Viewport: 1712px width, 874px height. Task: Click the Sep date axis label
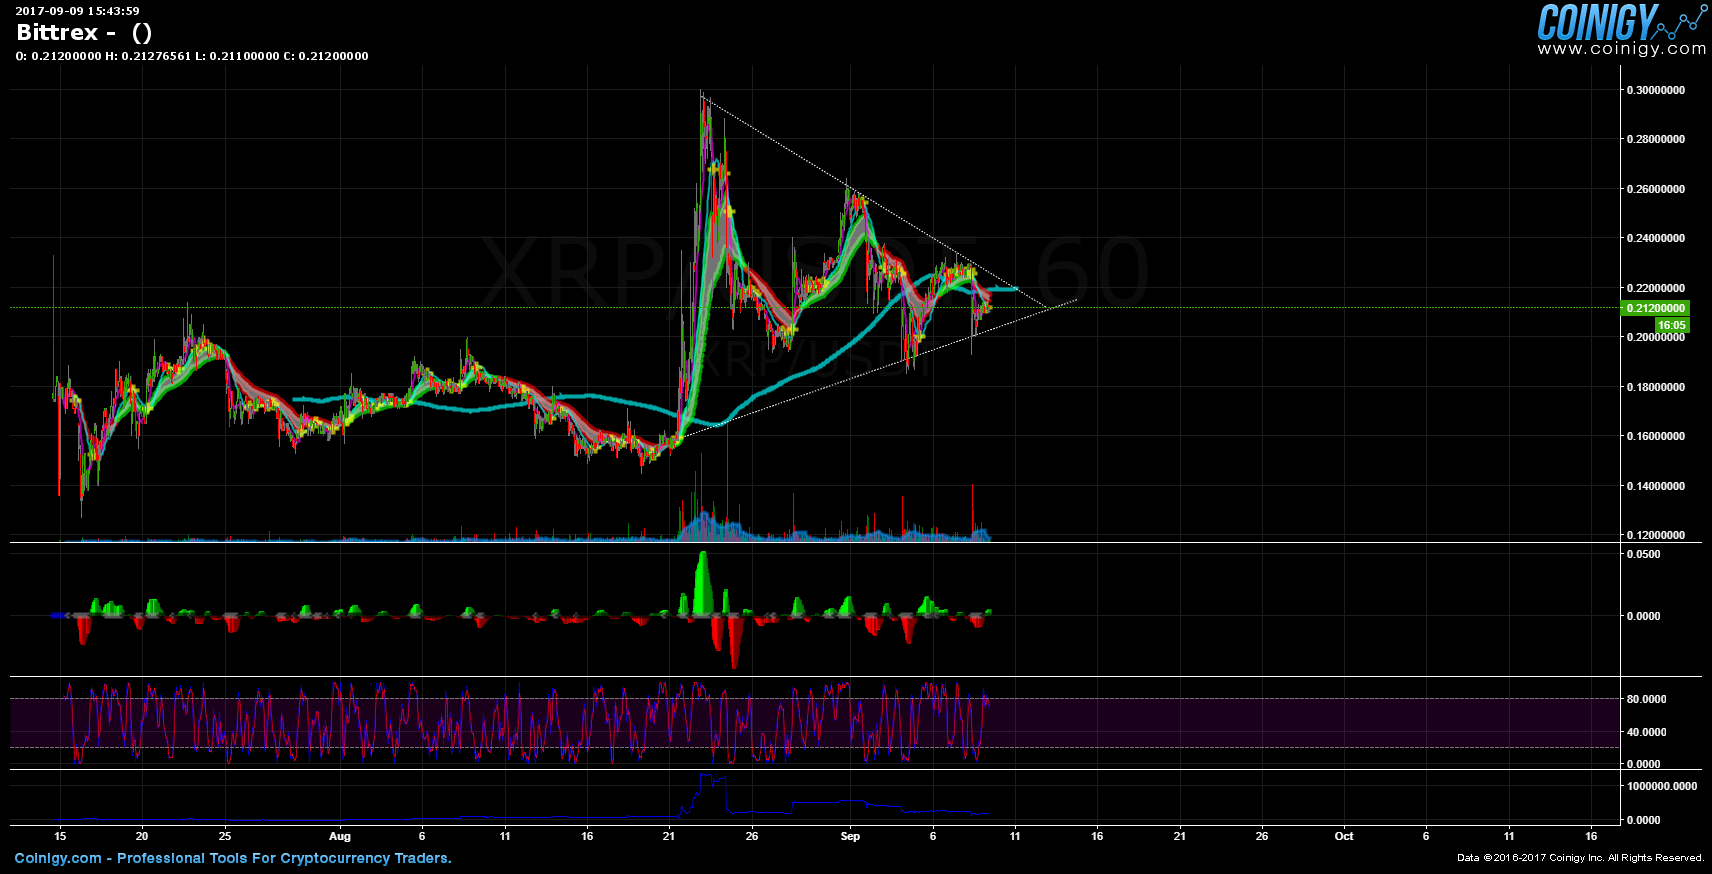(x=850, y=836)
